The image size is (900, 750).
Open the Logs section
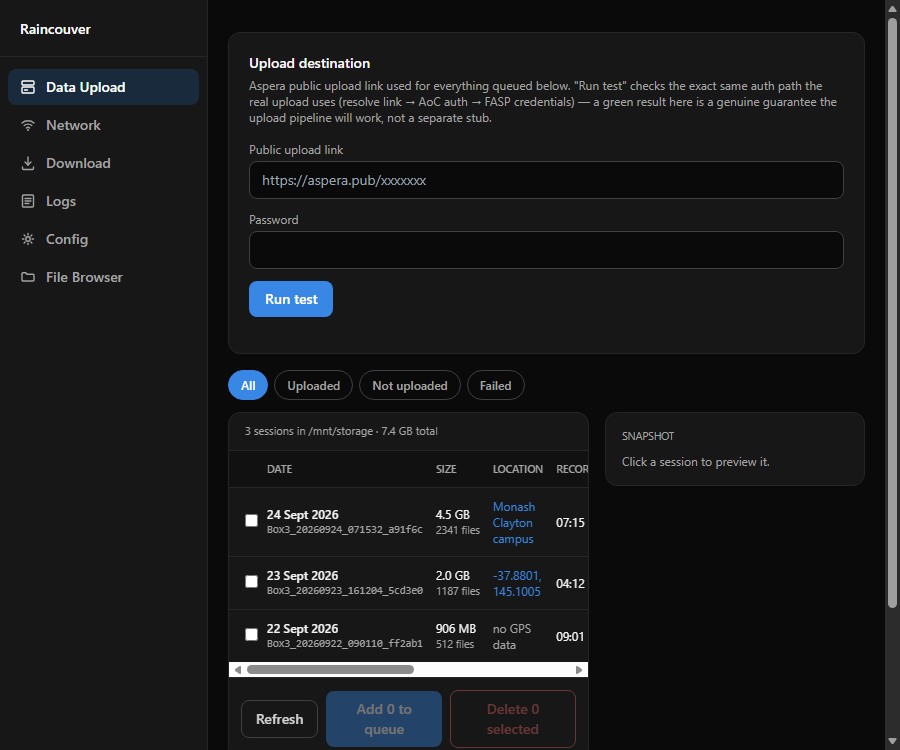[103, 201]
